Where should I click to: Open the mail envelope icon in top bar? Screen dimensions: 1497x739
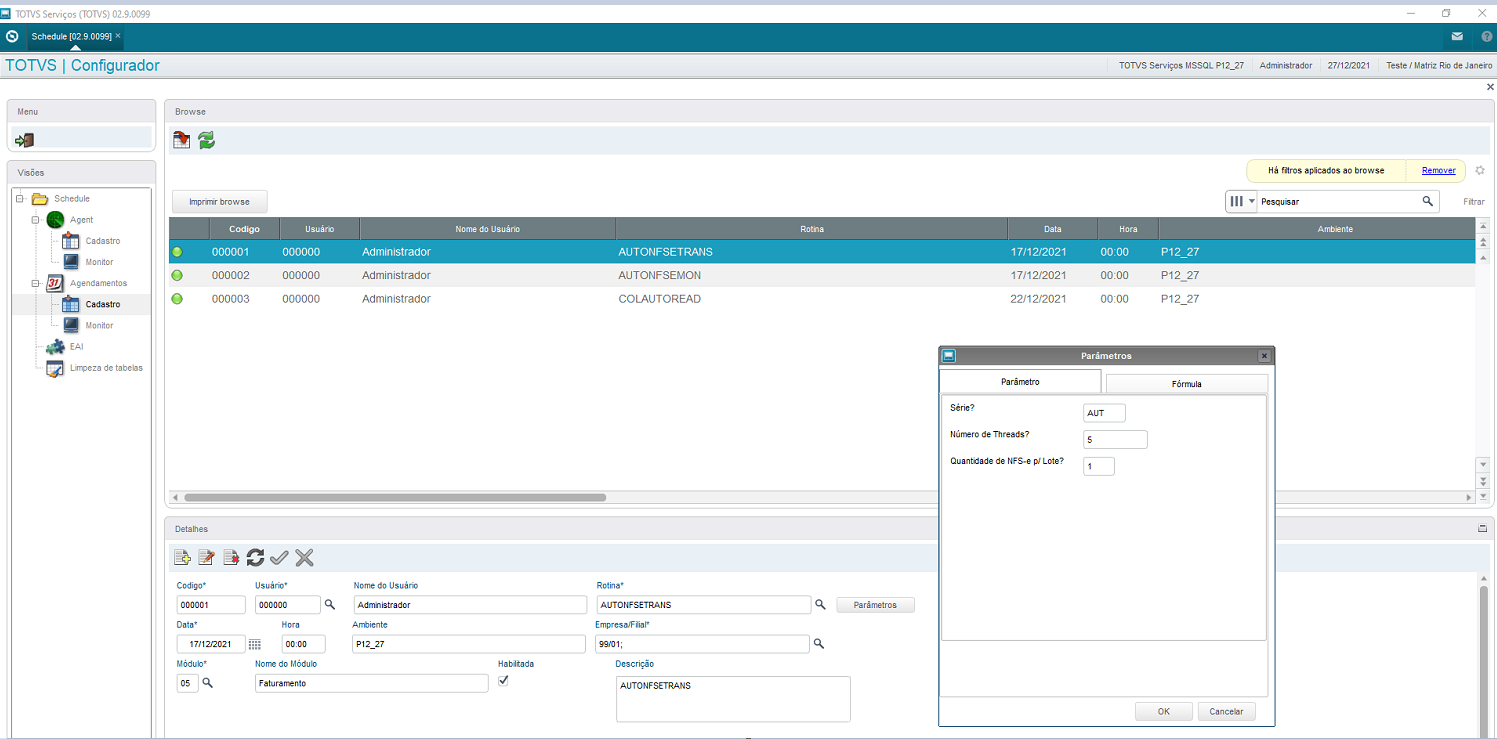(1458, 36)
